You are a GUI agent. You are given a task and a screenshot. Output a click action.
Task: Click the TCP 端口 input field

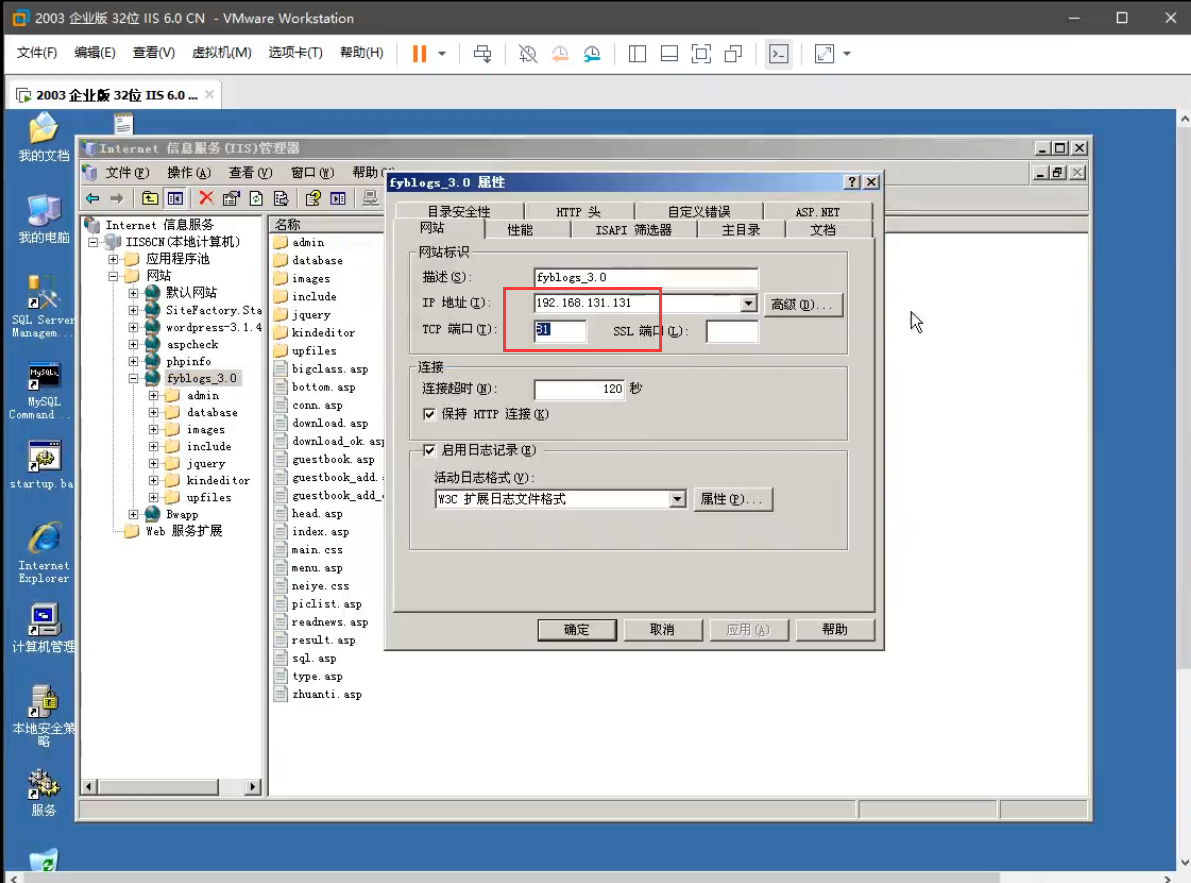click(560, 331)
